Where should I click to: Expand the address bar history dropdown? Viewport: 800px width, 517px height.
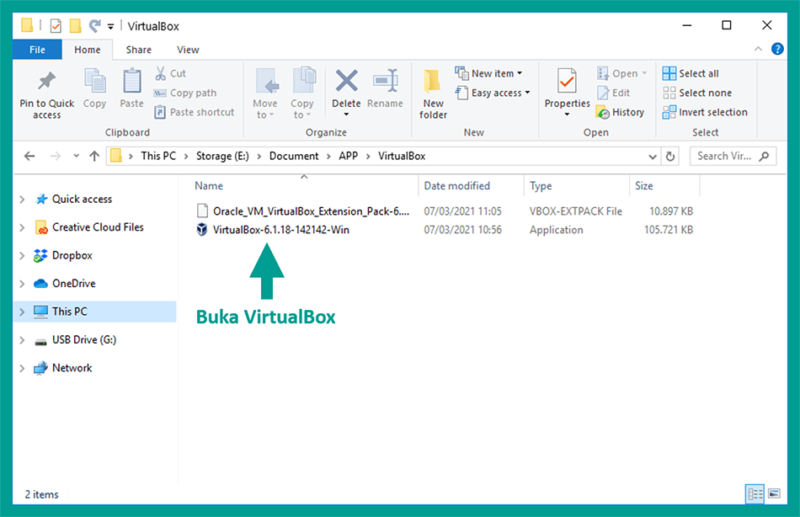coord(652,157)
